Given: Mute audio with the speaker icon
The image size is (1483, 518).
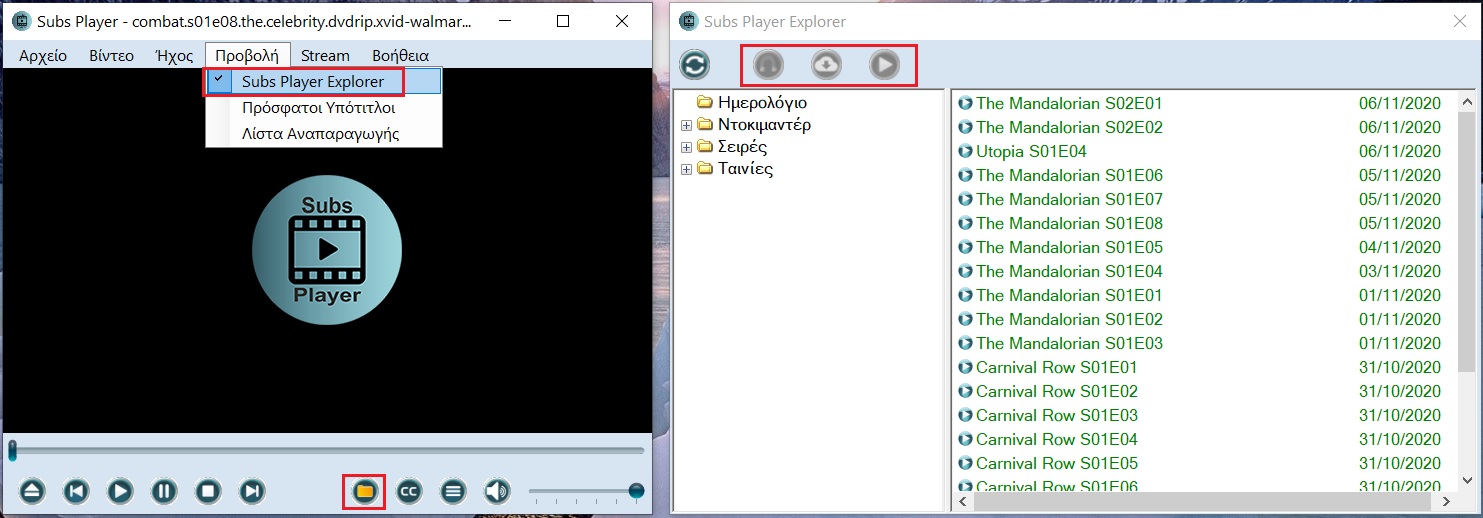Looking at the screenshot, I should 497,491.
